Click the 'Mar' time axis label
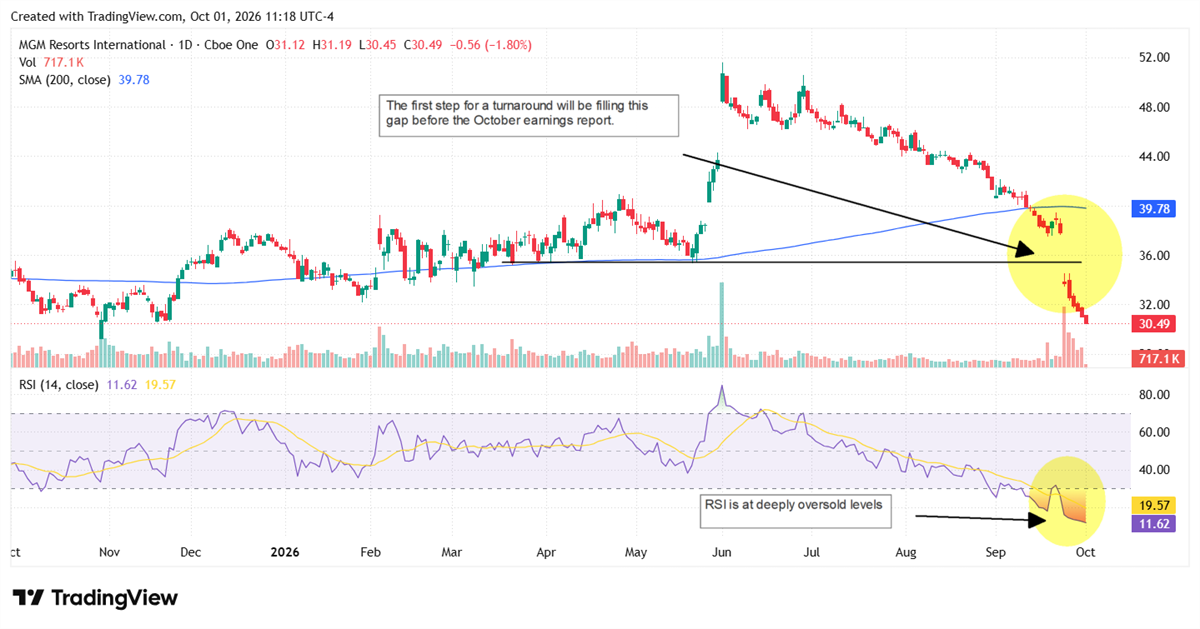 click(x=451, y=551)
